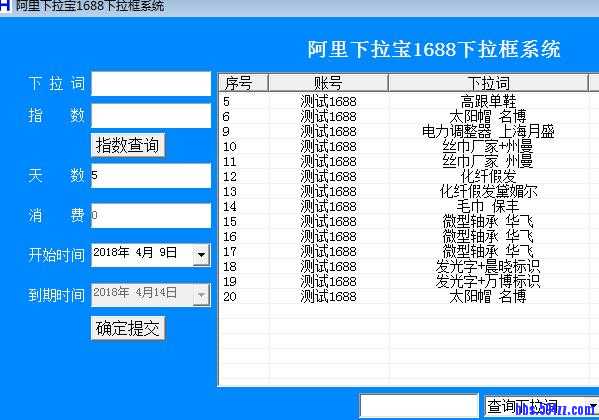Select row 15 微型轴承 华飞

(409, 222)
